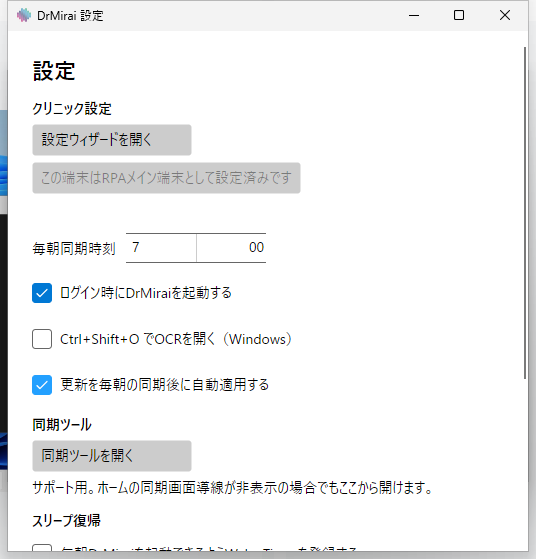Click the vertical scrollbar of settings window
Viewport: 536px width, 559px height.
tap(525, 213)
